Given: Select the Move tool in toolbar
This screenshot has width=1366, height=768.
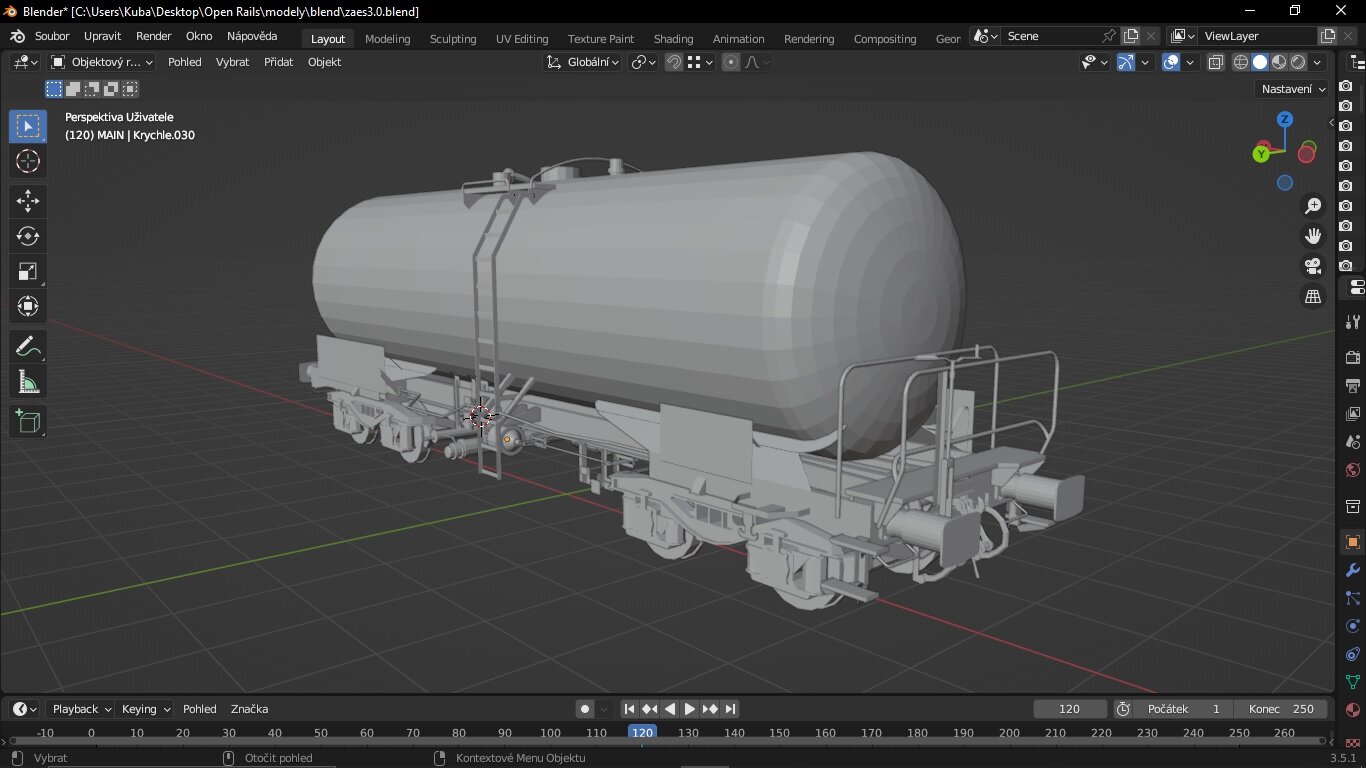Looking at the screenshot, I should [28, 201].
